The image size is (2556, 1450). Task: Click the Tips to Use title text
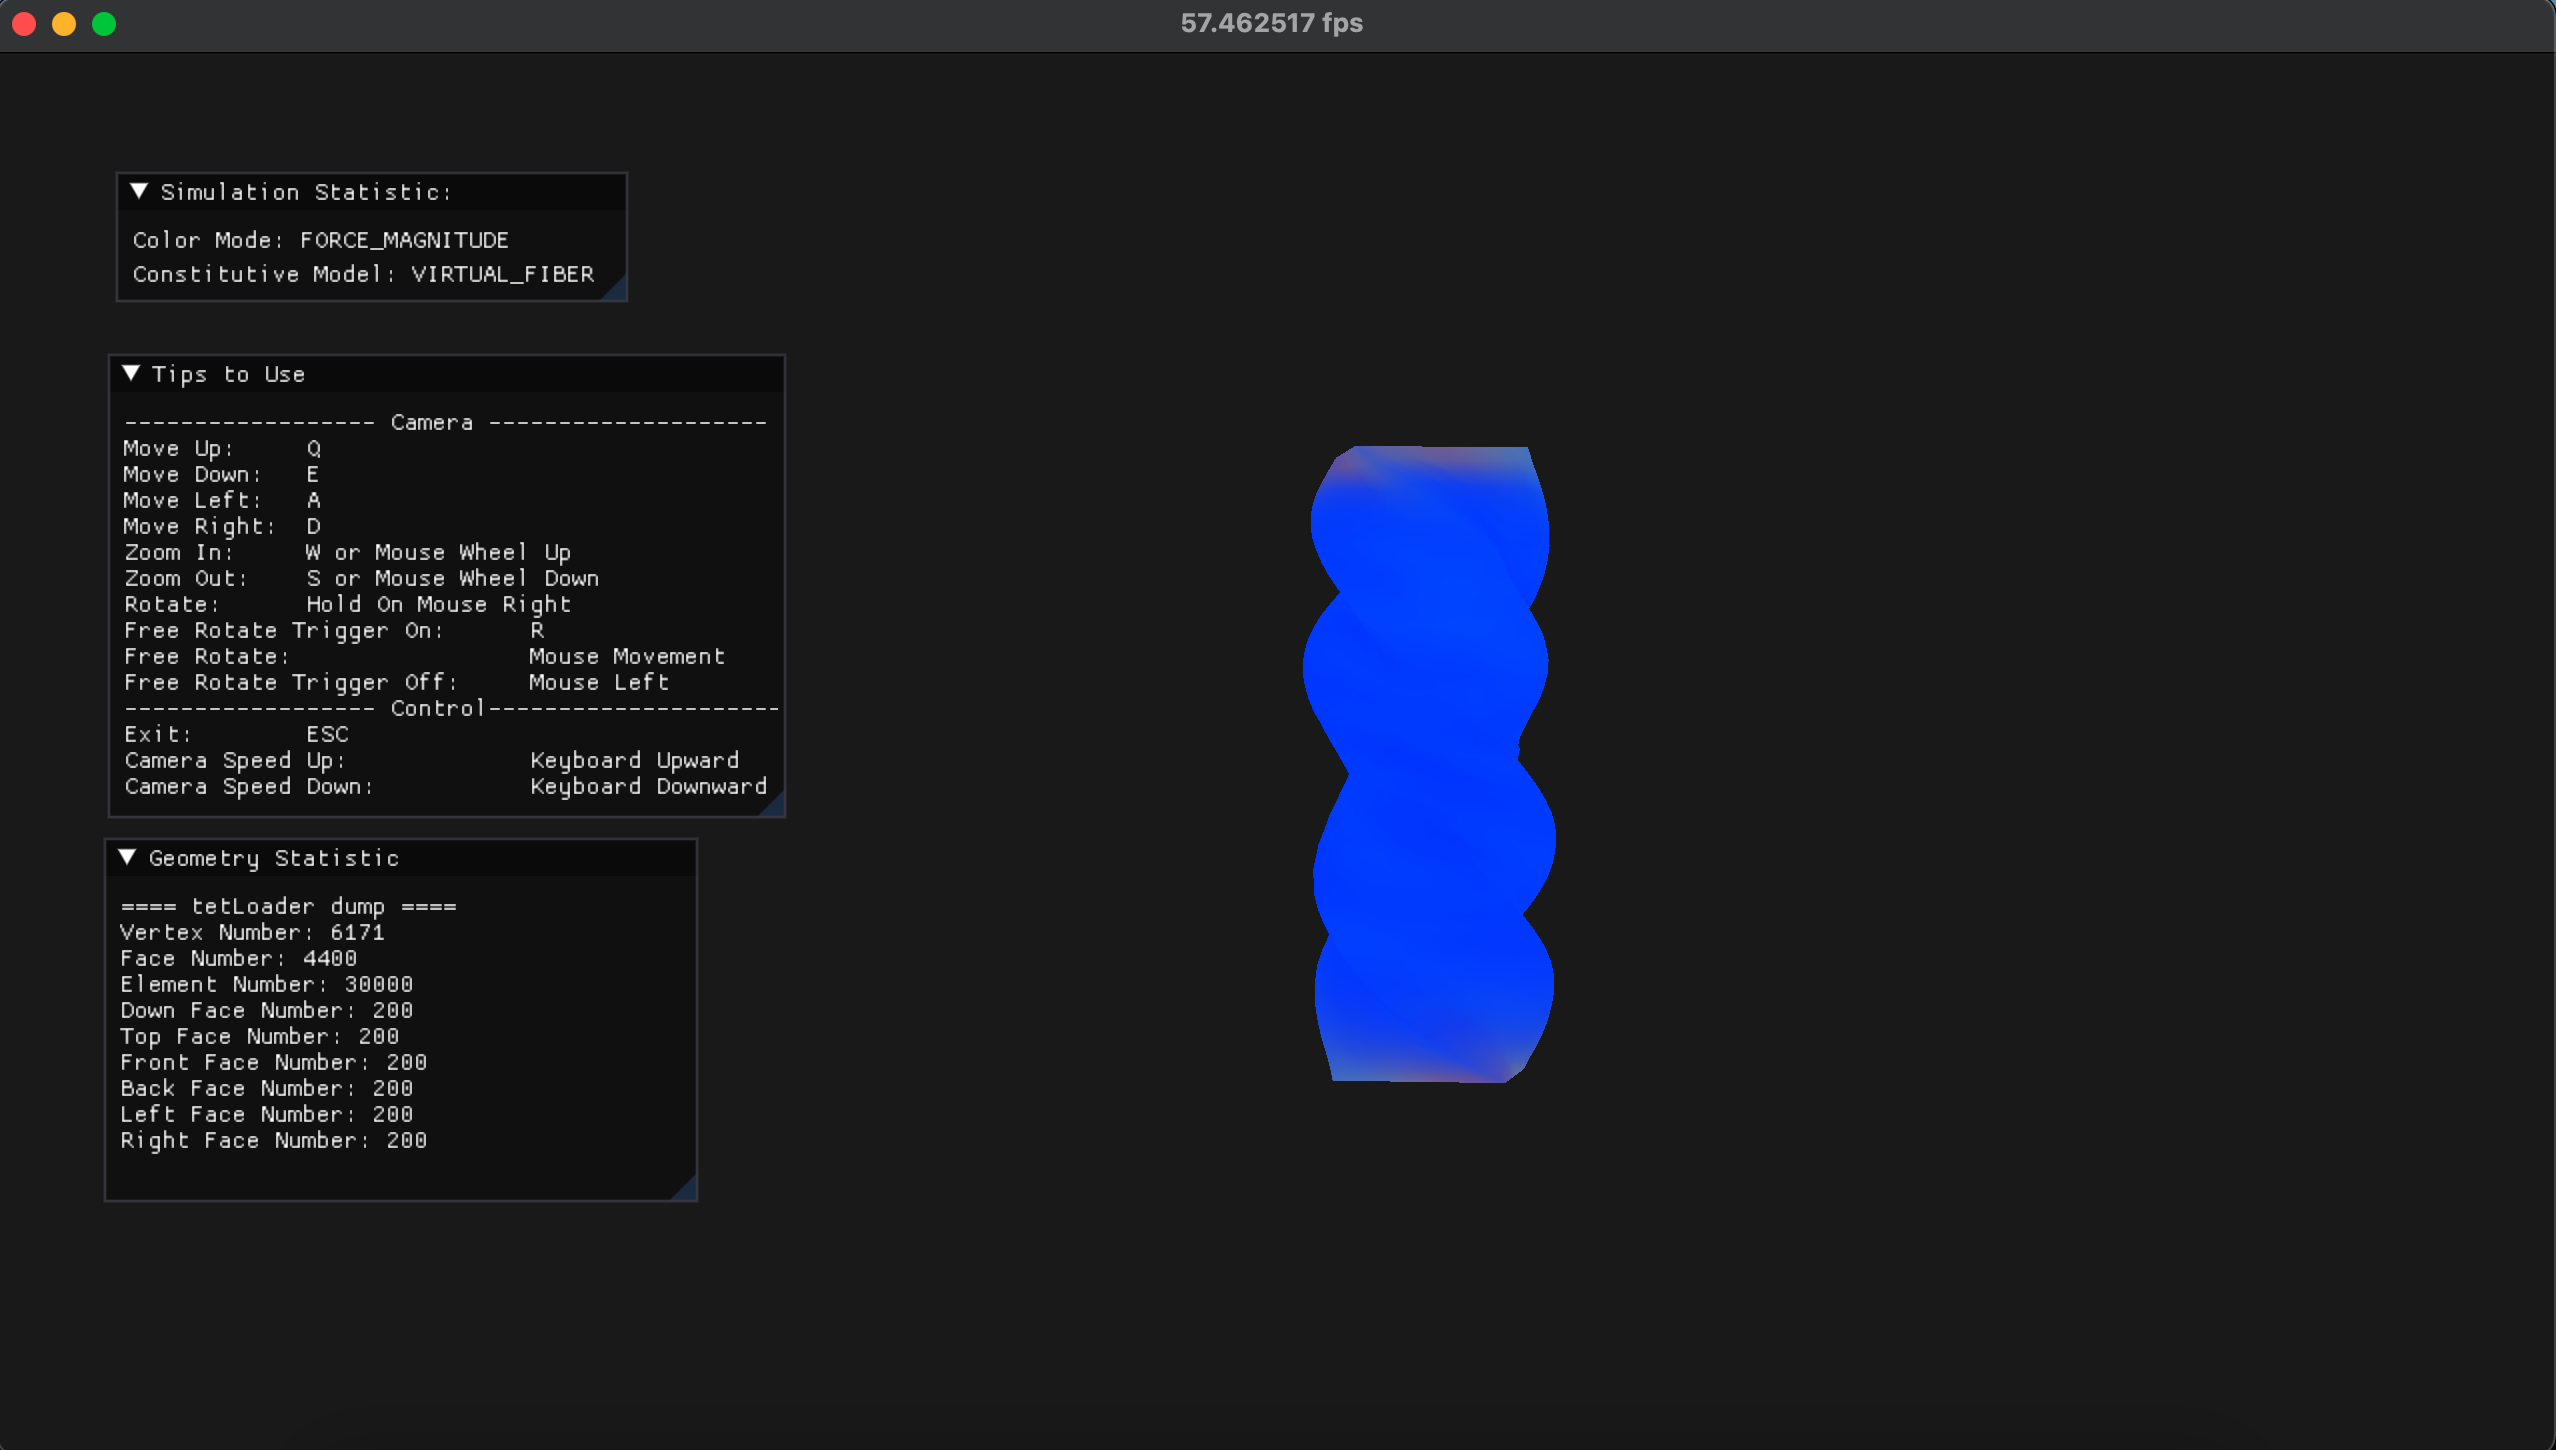point(228,374)
